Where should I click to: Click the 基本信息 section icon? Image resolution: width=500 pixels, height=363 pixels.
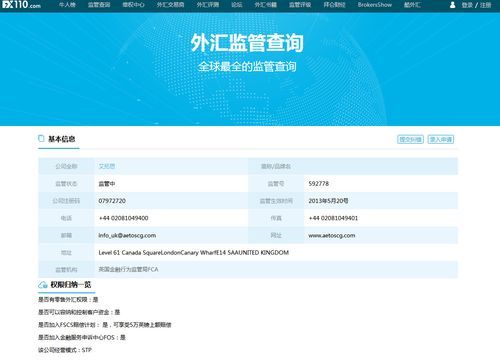click(41, 138)
